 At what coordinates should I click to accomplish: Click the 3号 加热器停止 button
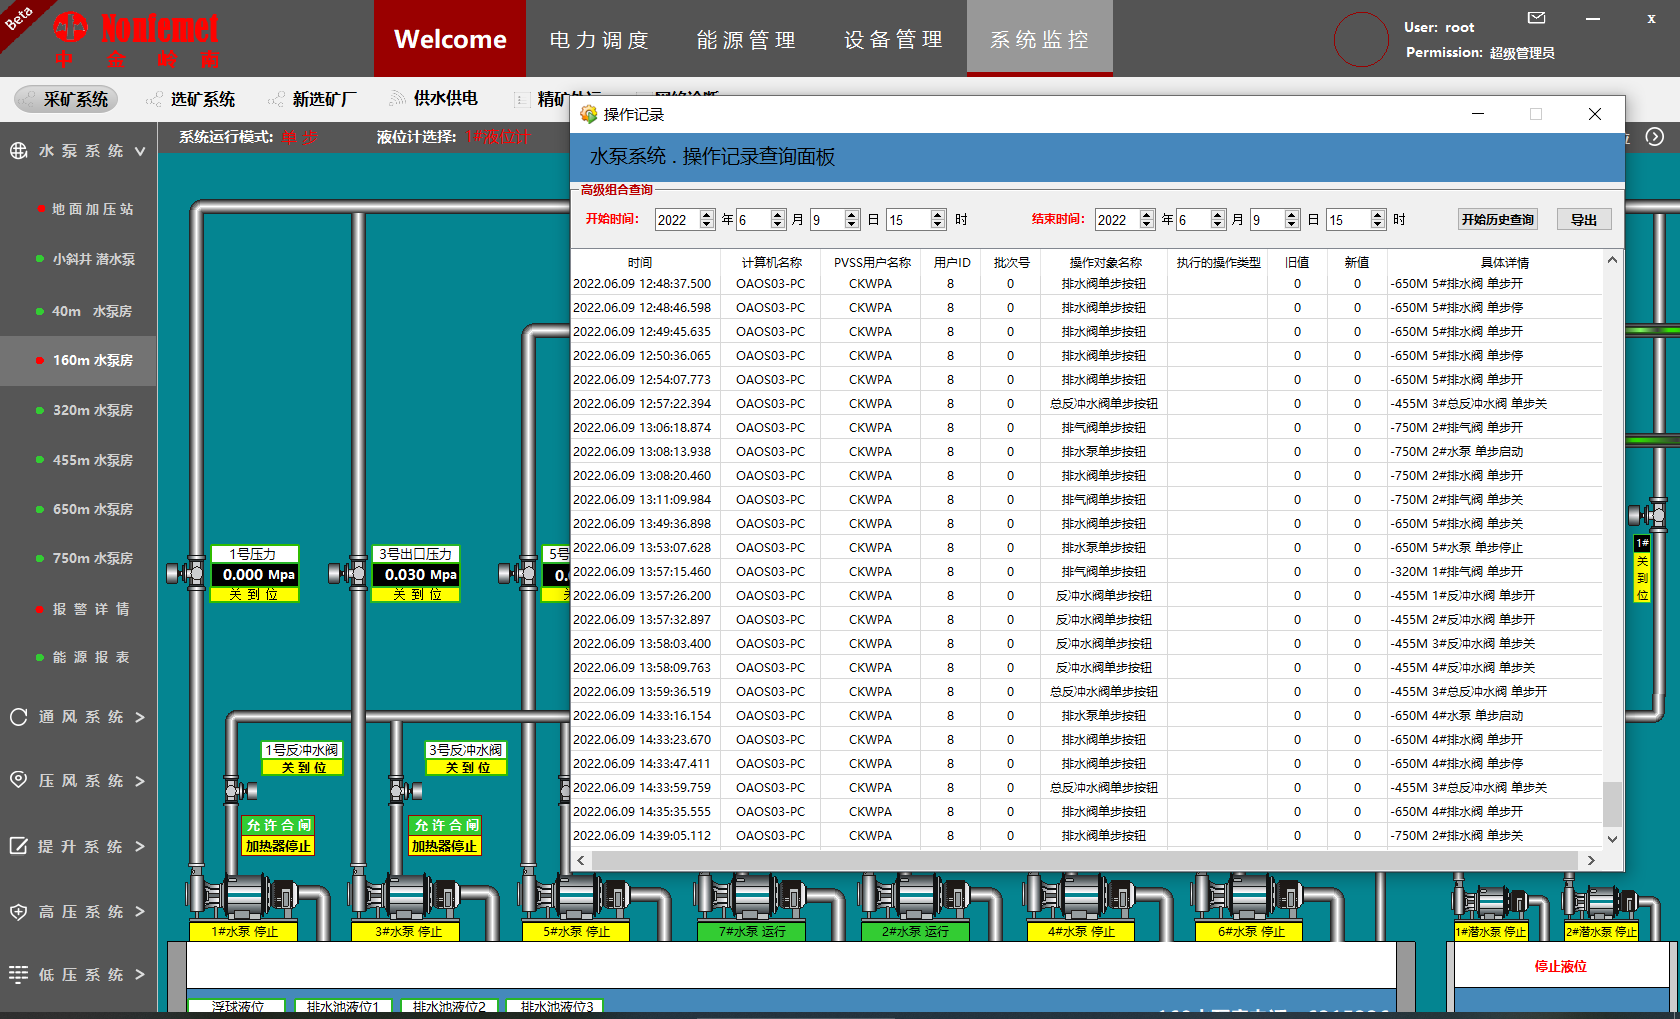pyautogui.click(x=445, y=846)
